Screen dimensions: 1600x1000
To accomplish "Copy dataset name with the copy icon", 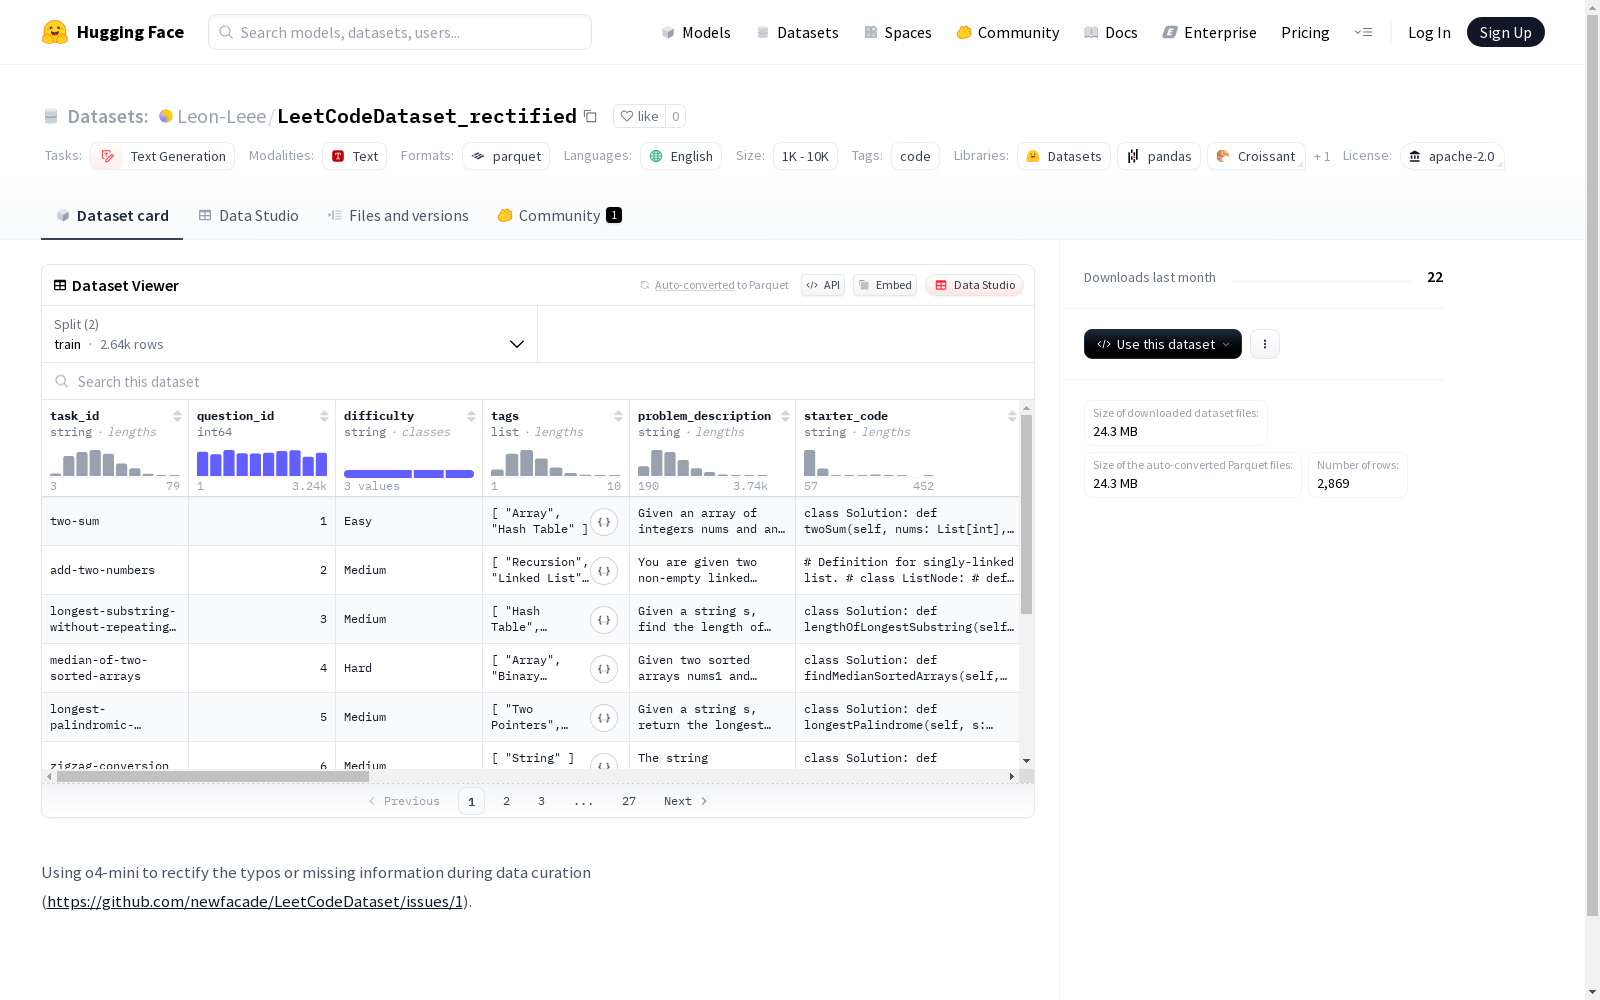I will point(590,116).
